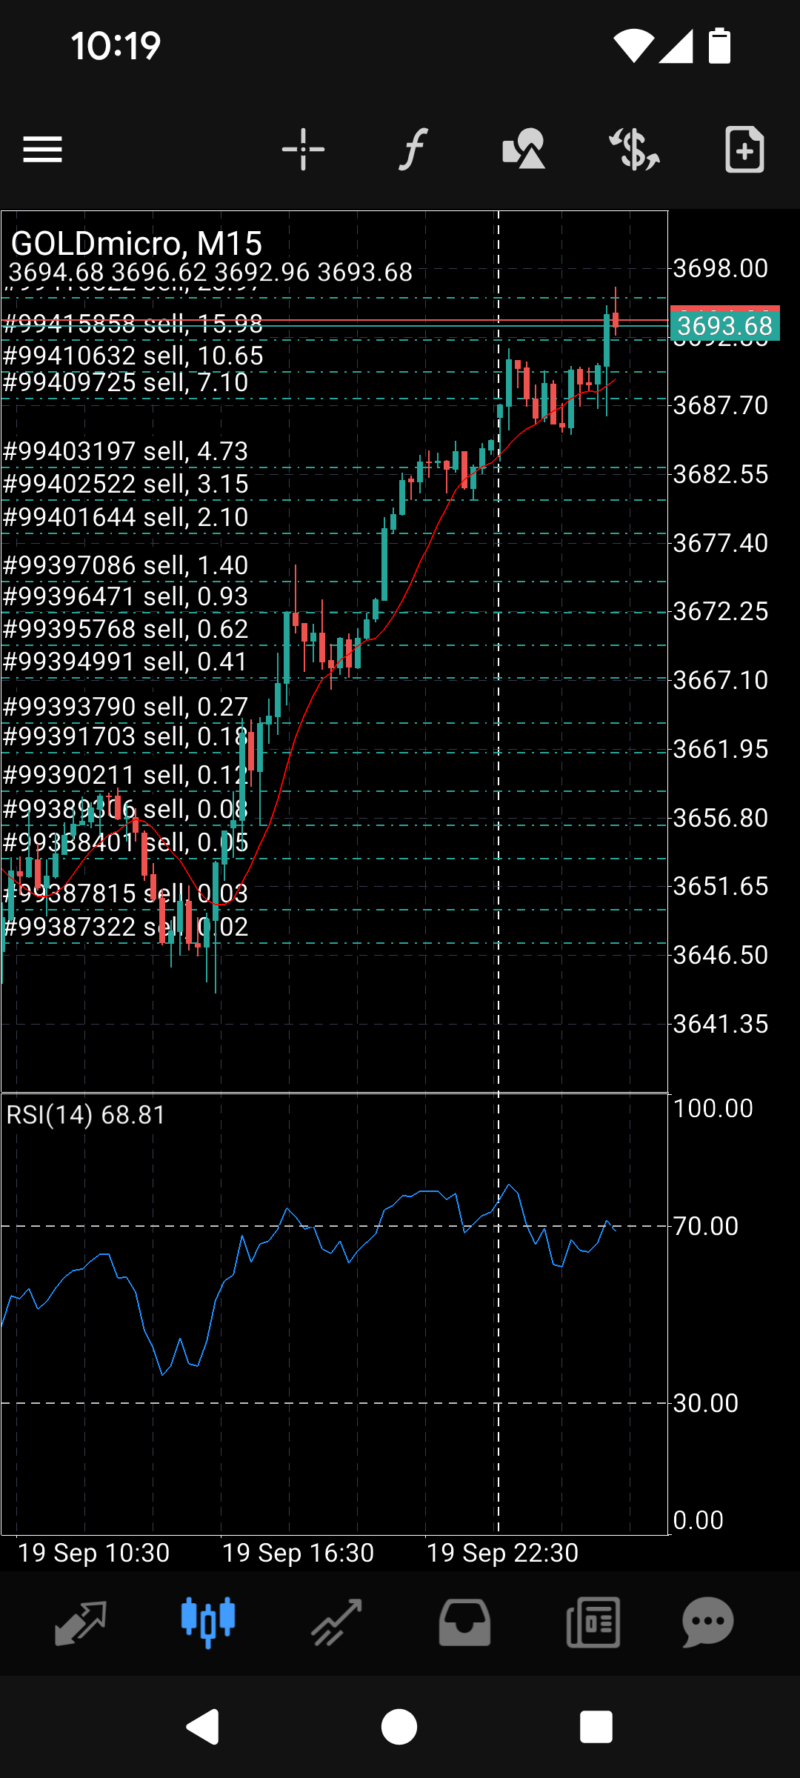Select the Chart tab in bottom bar
800x1778 pixels.
pyautogui.click(x=208, y=1622)
